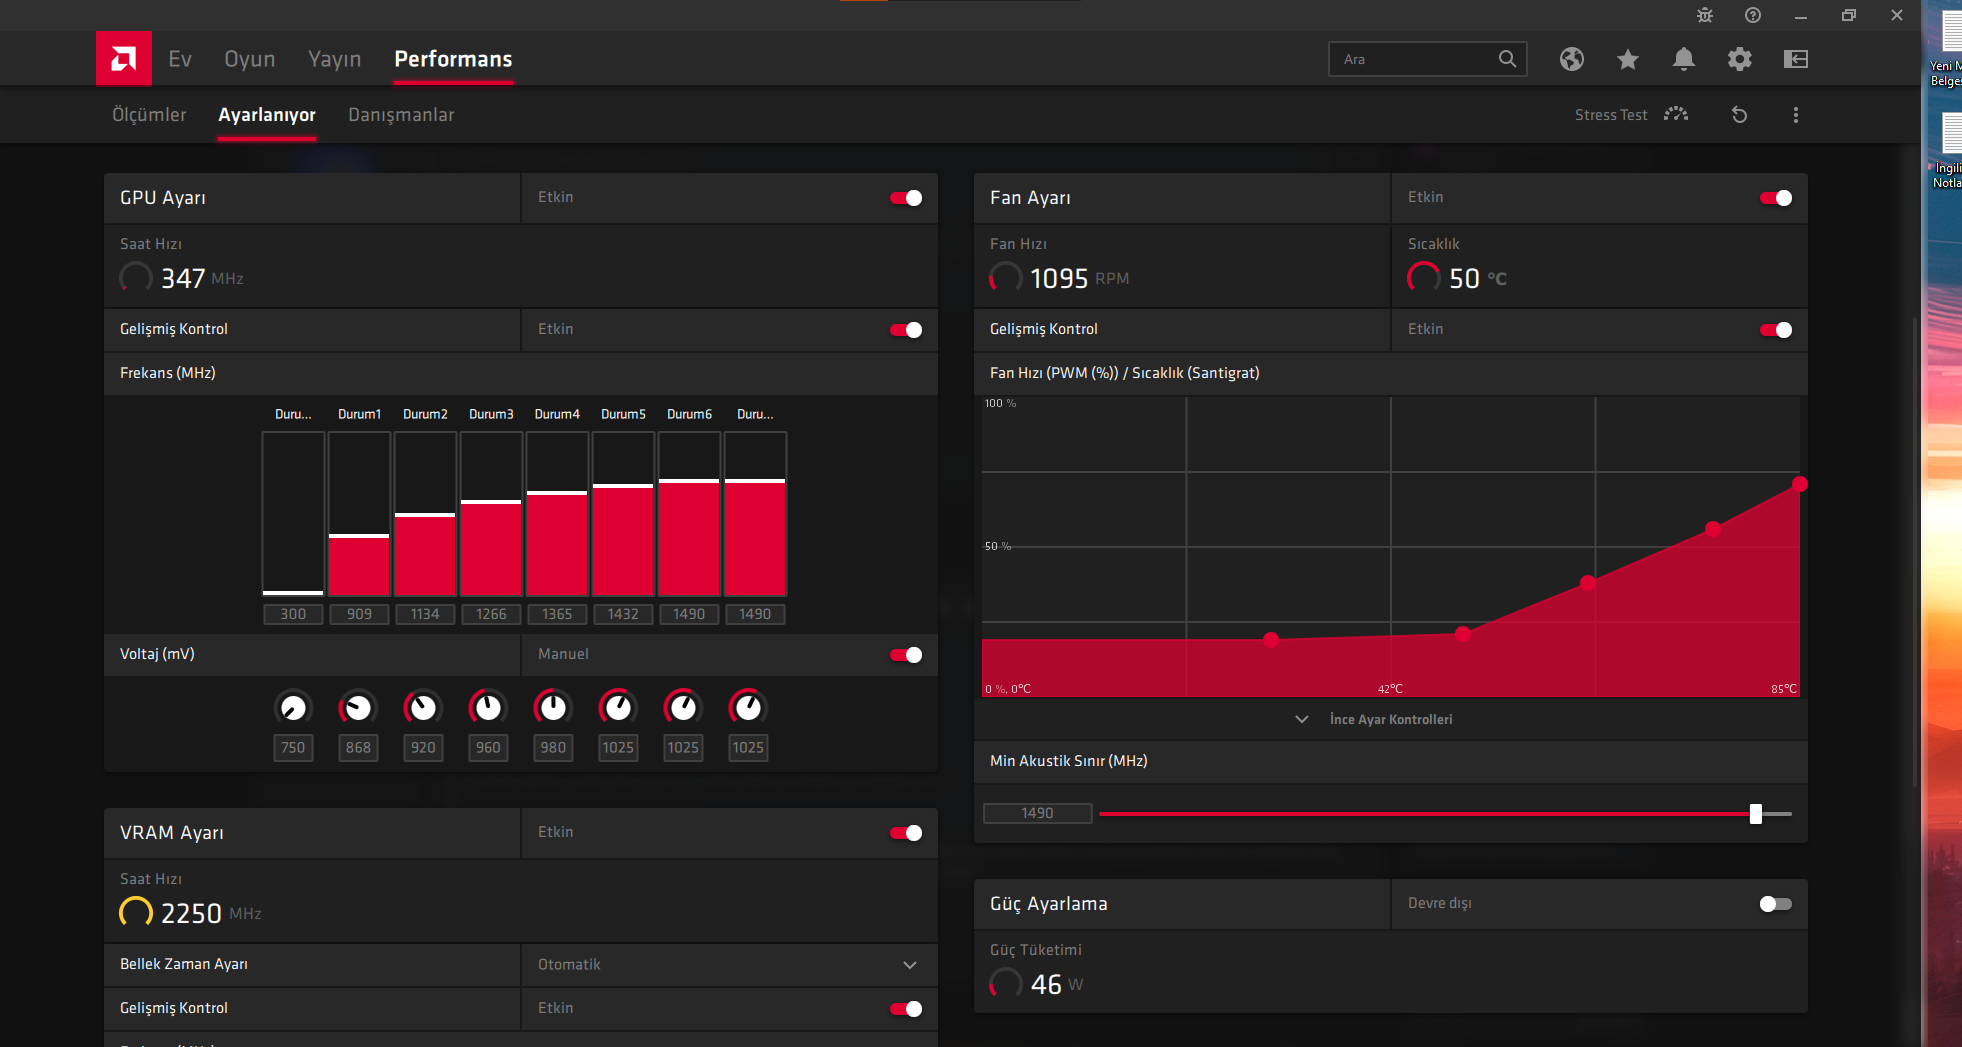
Task: Click the Durum2 frequency bar
Action: 425,514
